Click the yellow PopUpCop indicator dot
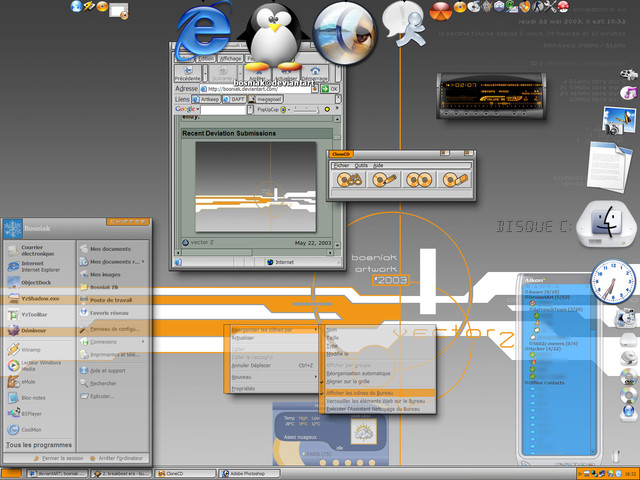This screenshot has height=480, width=640. (x=327, y=109)
